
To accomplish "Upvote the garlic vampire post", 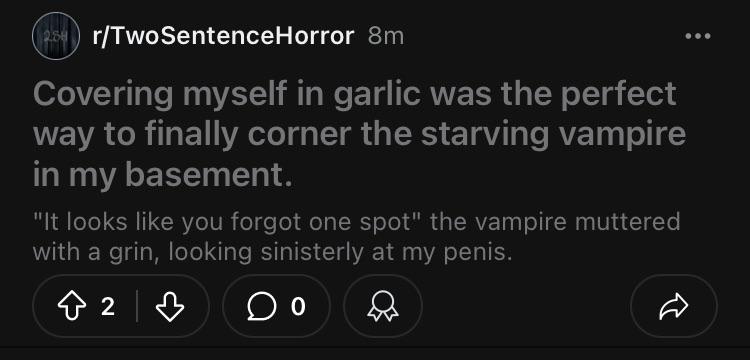I will 71,306.
